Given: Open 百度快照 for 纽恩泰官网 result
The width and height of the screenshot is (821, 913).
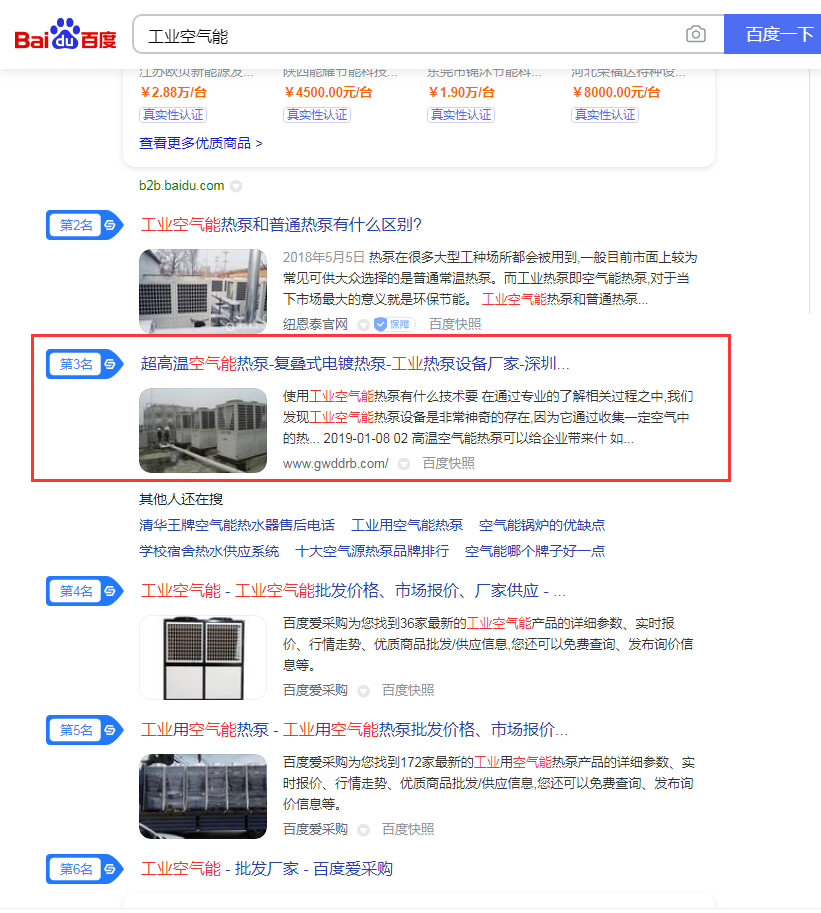Looking at the screenshot, I should click(x=455, y=324).
